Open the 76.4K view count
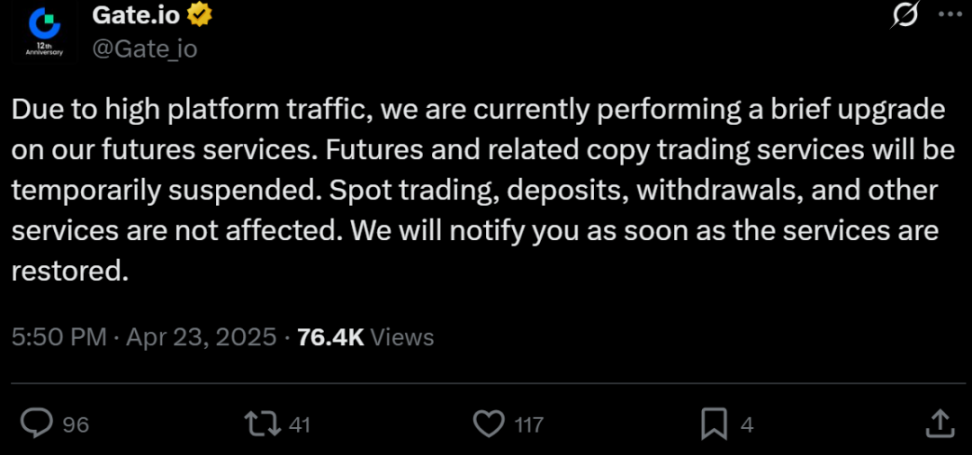The height and width of the screenshot is (455, 972). [330, 337]
